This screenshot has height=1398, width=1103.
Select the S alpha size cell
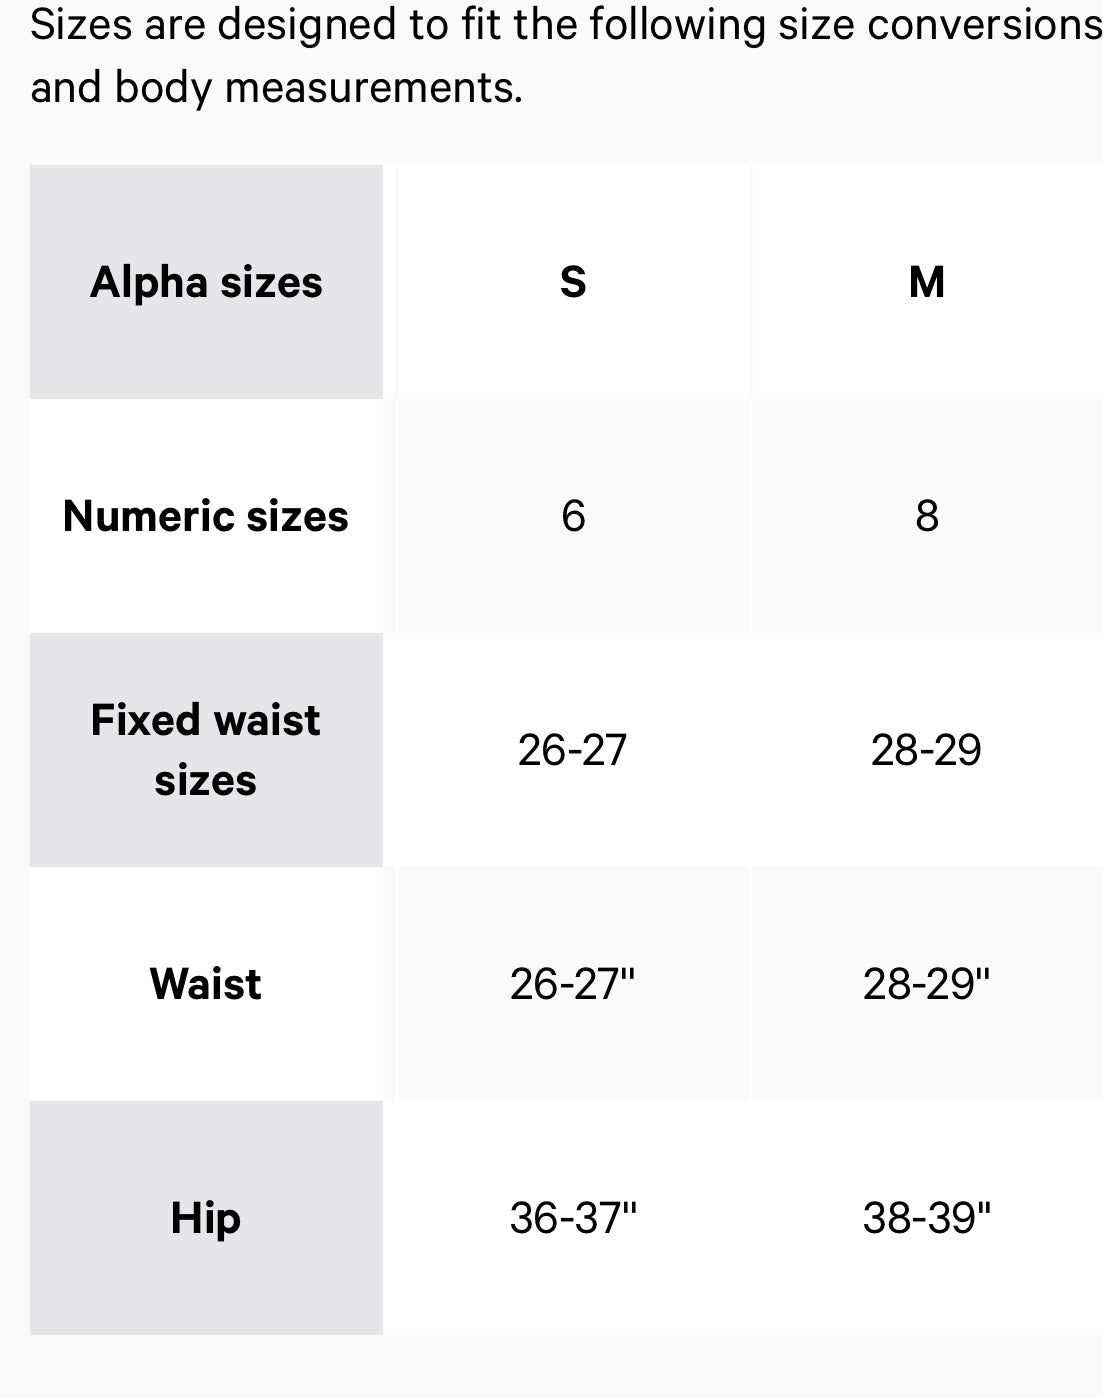click(573, 282)
